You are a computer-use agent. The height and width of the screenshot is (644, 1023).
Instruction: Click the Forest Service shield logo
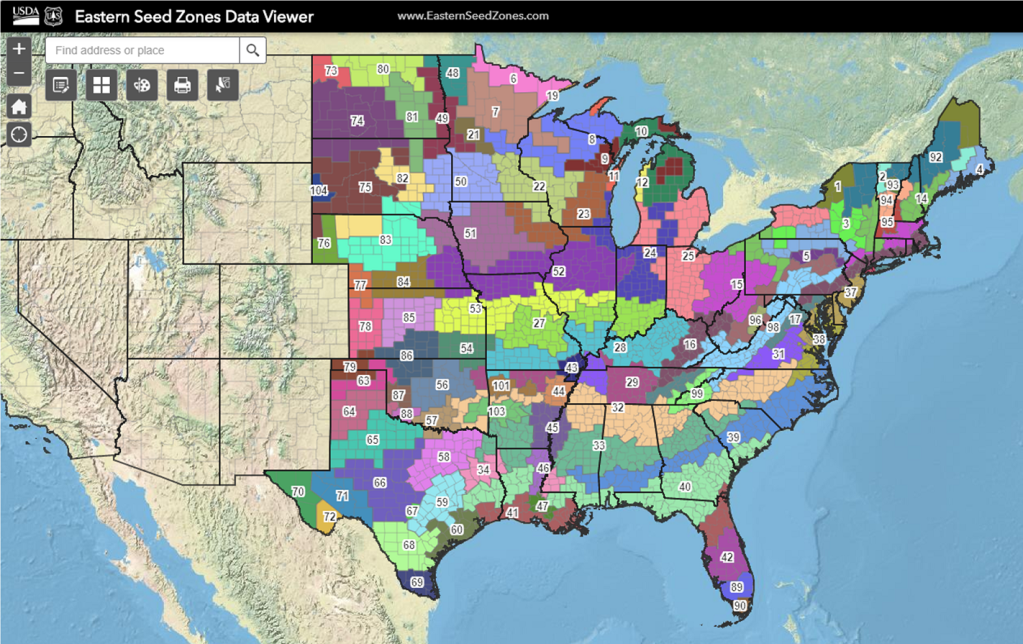point(53,16)
